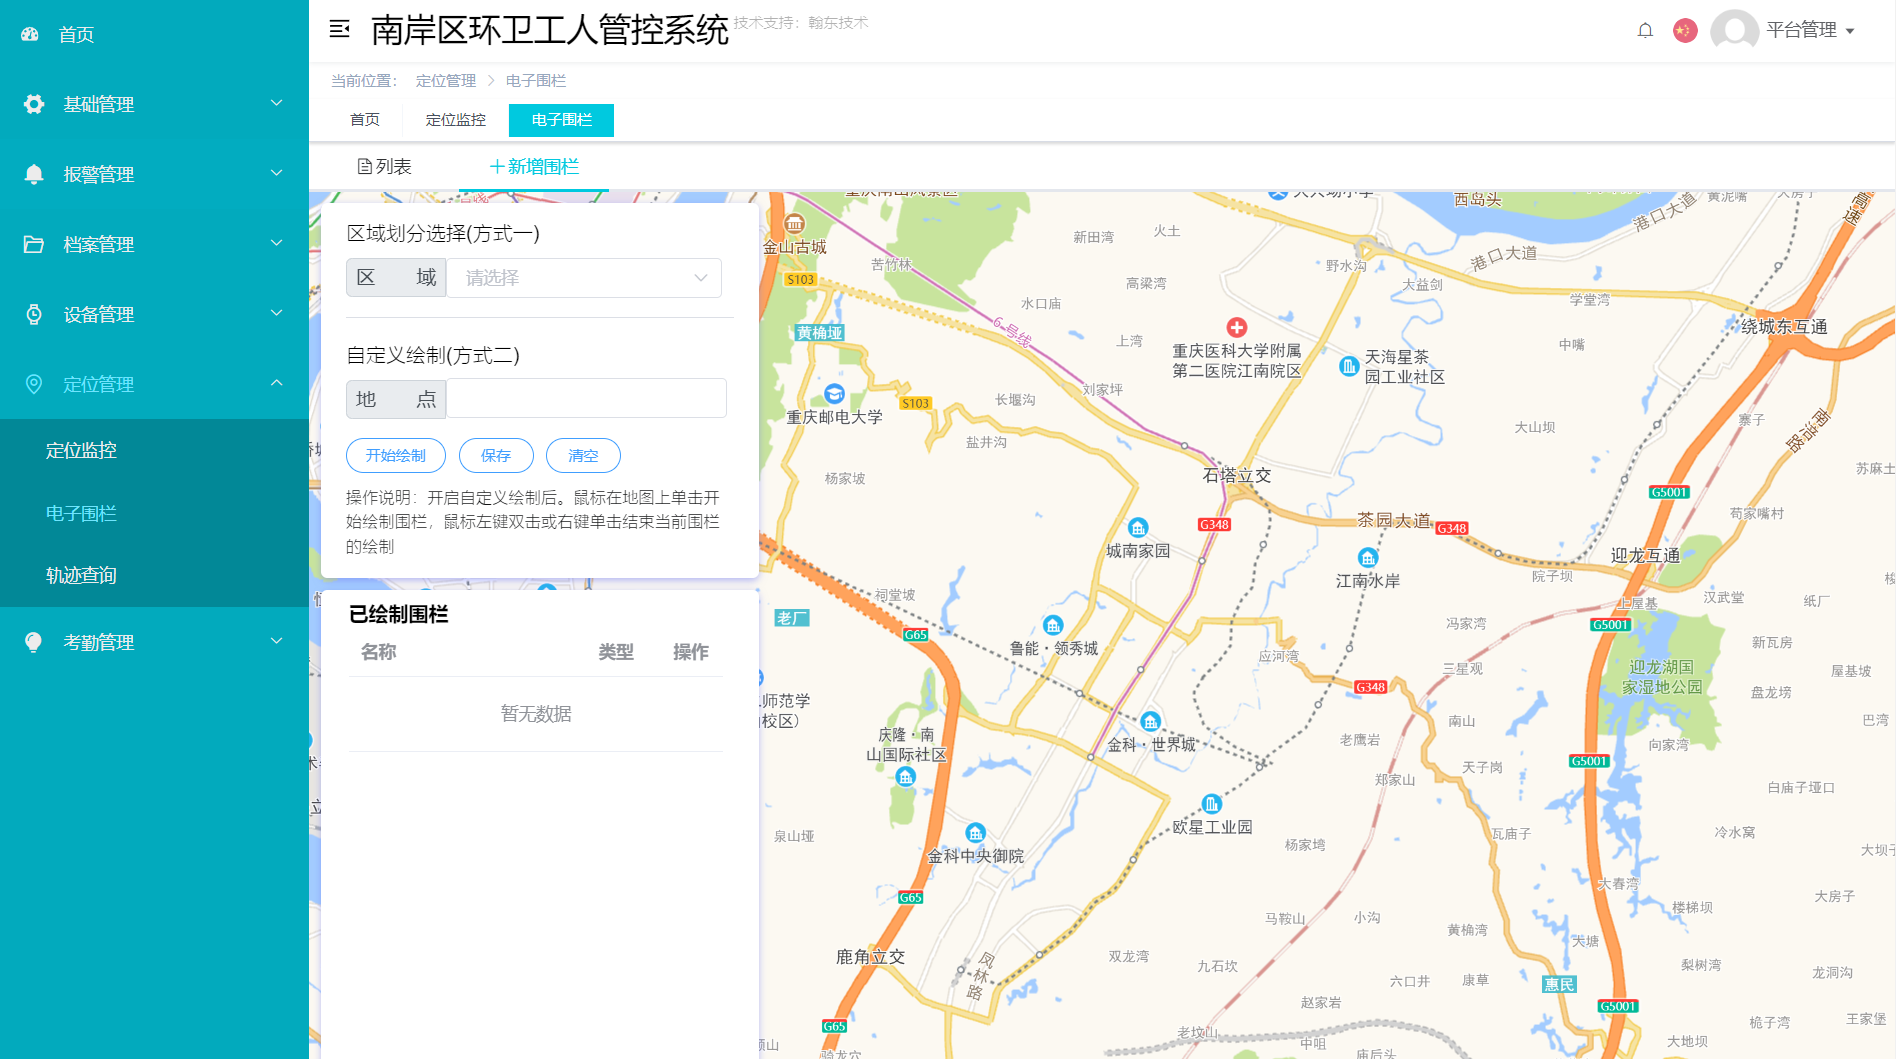Switch to the 列表 tab
The height and width of the screenshot is (1059, 1896).
click(x=385, y=167)
